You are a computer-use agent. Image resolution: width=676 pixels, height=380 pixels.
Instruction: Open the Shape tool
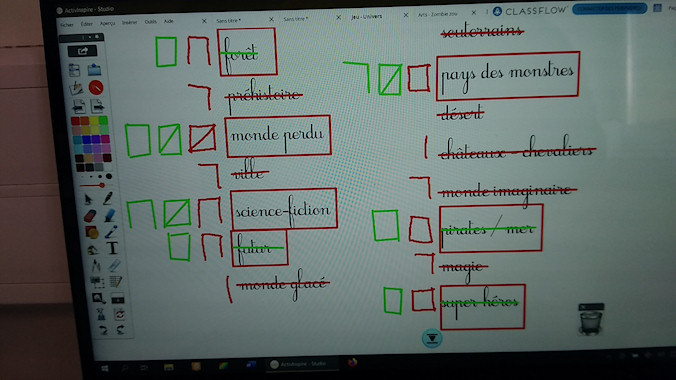point(91,232)
